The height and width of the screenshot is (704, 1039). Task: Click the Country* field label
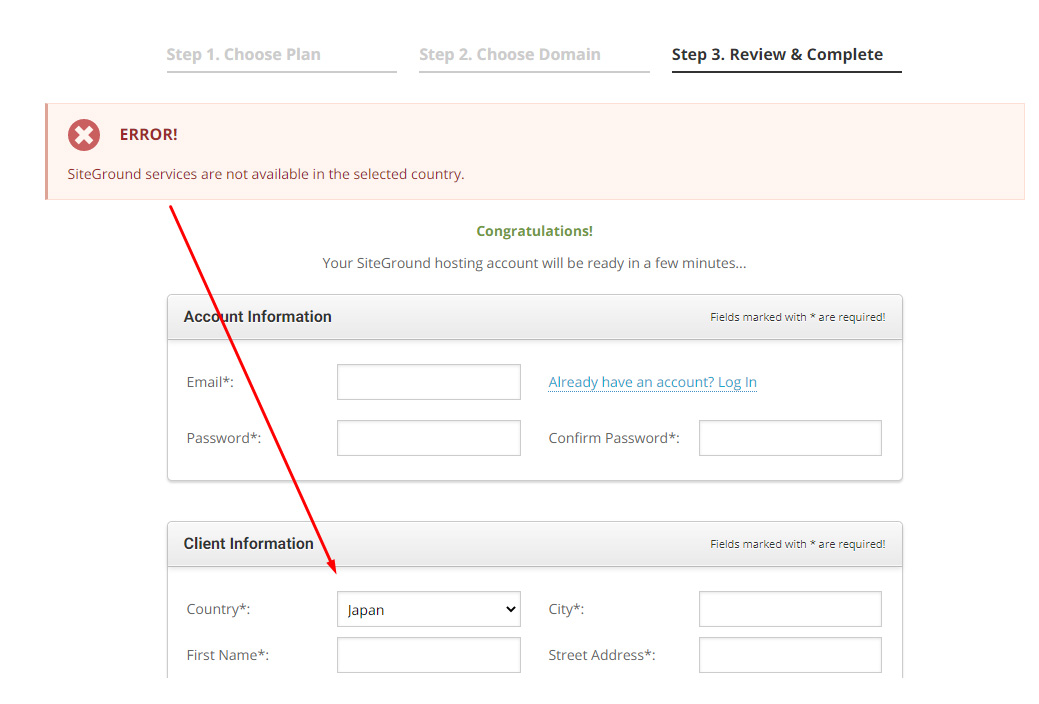tap(219, 609)
